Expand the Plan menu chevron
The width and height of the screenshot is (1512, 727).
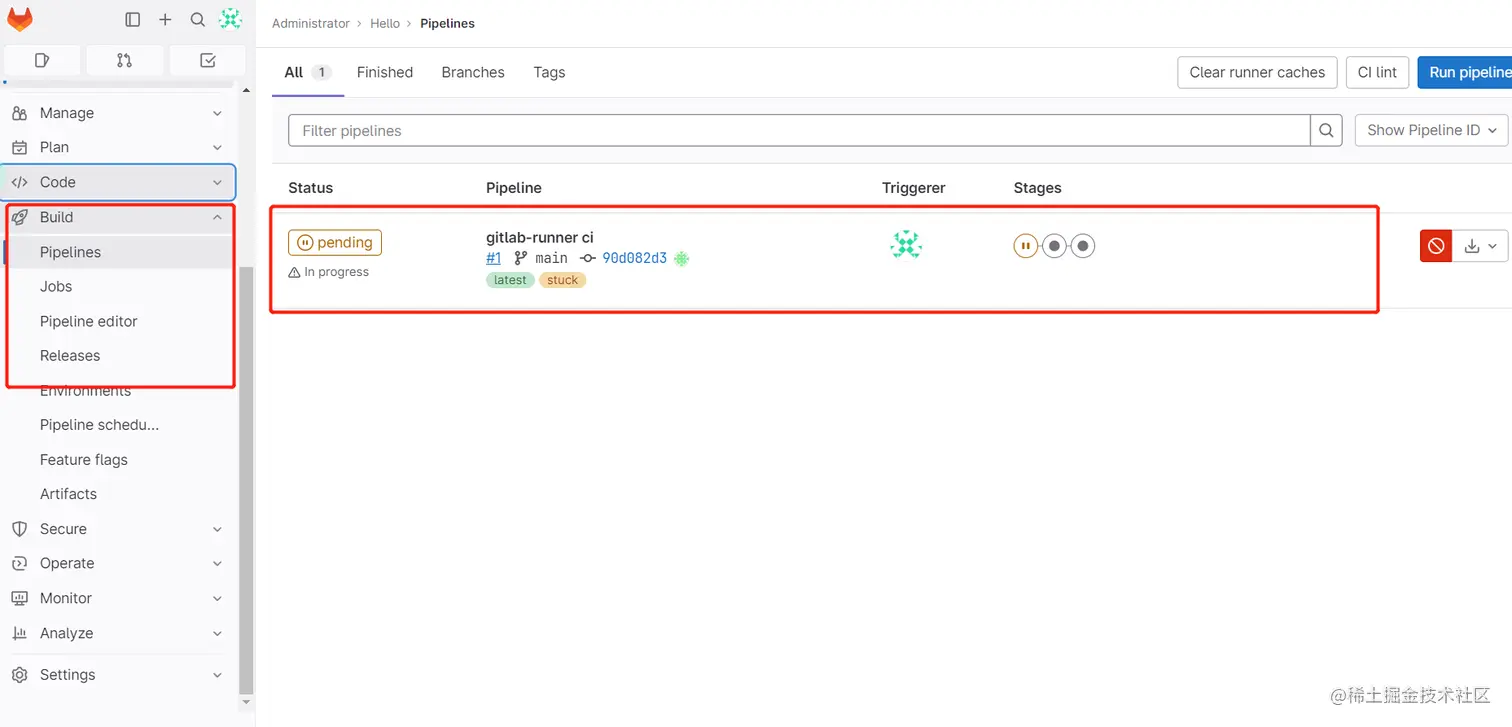tap(217, 148)
